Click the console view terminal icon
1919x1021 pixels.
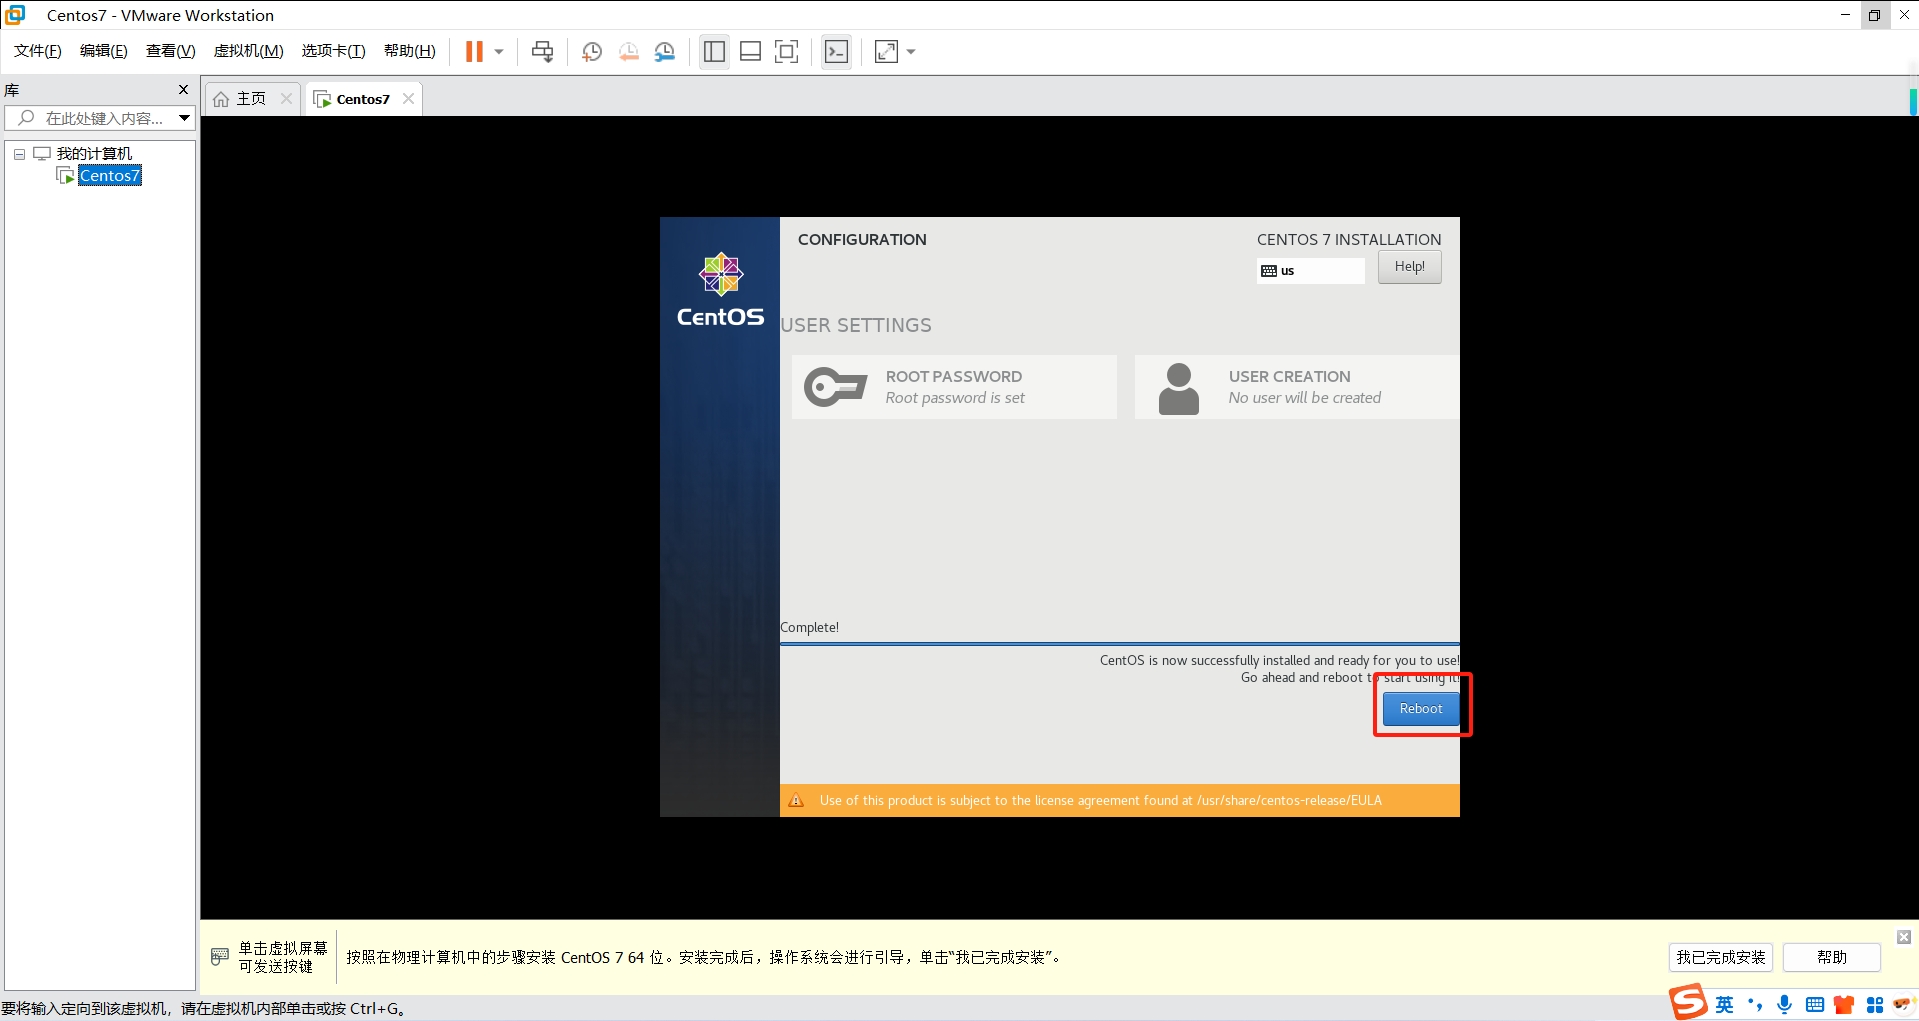point(836,52)
